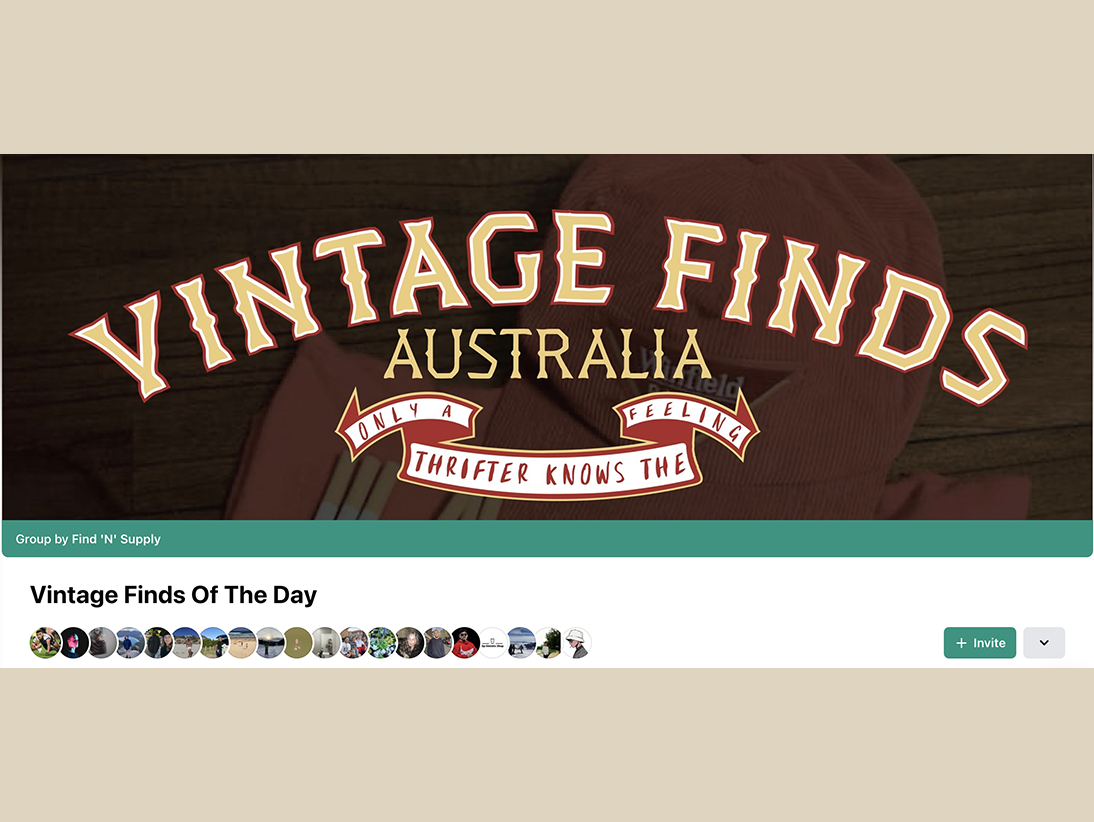Open the Vintage Finds Australia cover photo

[x=547, y=336]
